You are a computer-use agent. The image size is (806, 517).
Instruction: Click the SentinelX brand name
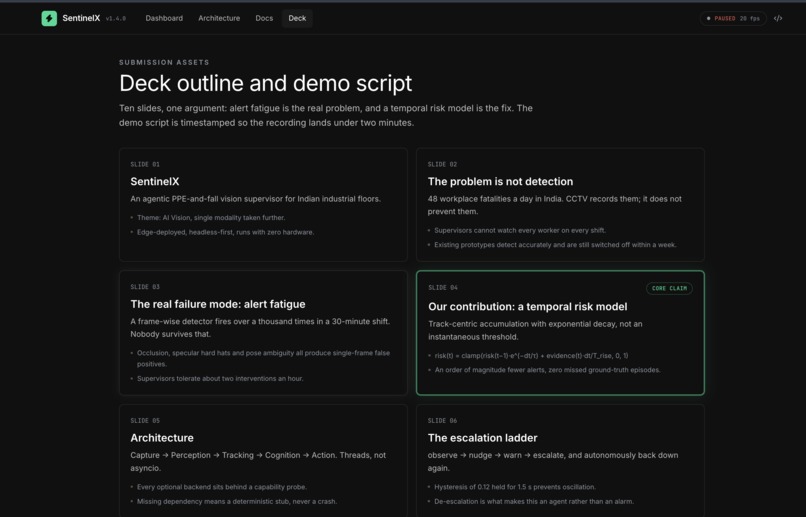81,19
